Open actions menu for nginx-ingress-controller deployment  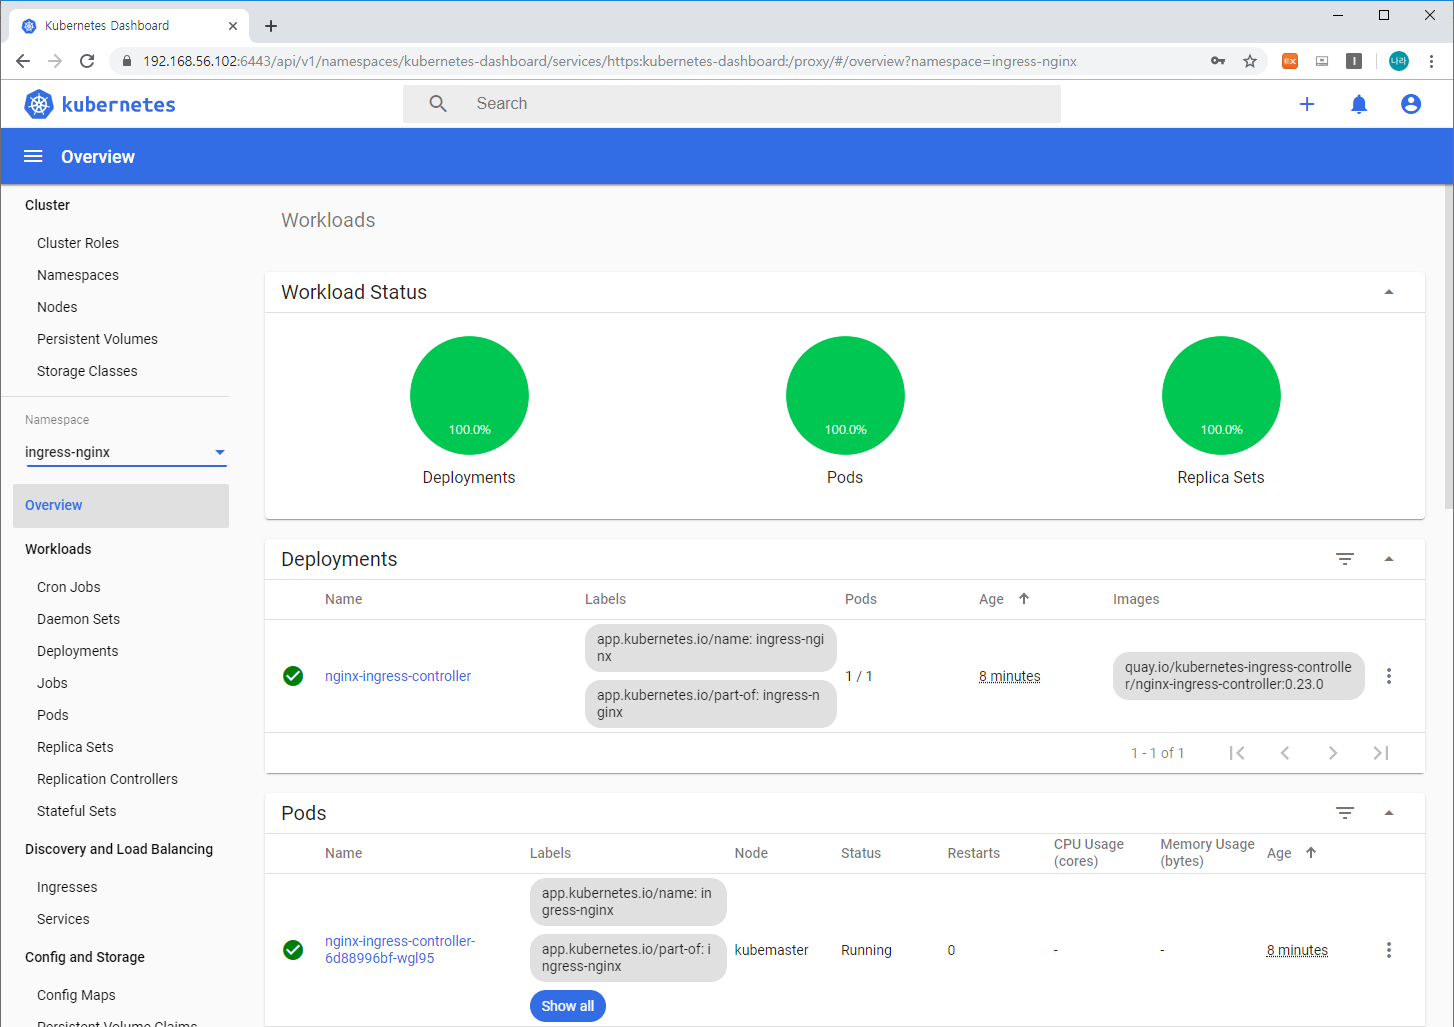[x=1389, y=676]
